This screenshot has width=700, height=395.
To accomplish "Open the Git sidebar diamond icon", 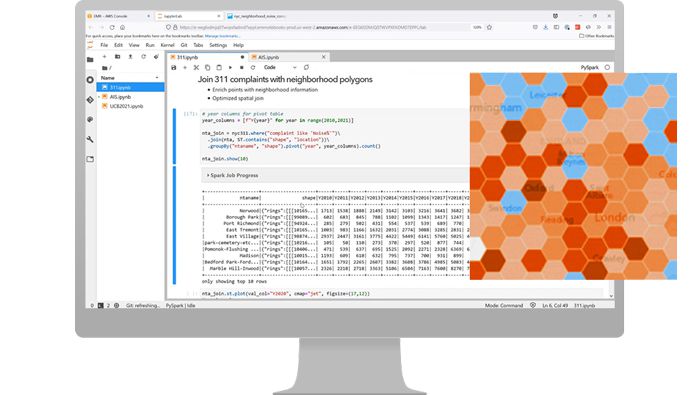I will pos(90,100).
